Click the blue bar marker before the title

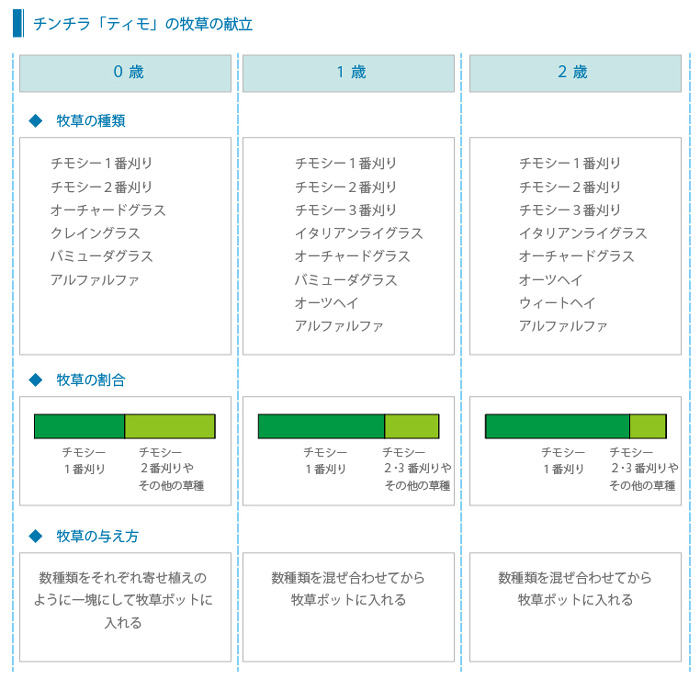pos(17,23)
